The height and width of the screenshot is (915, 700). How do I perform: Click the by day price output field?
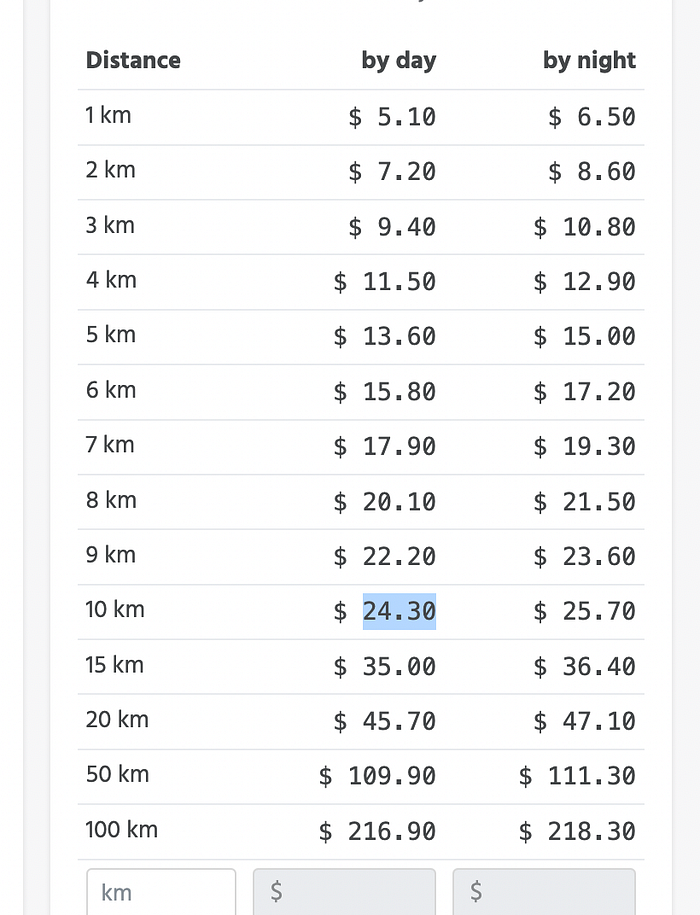[x=344, y=892]
